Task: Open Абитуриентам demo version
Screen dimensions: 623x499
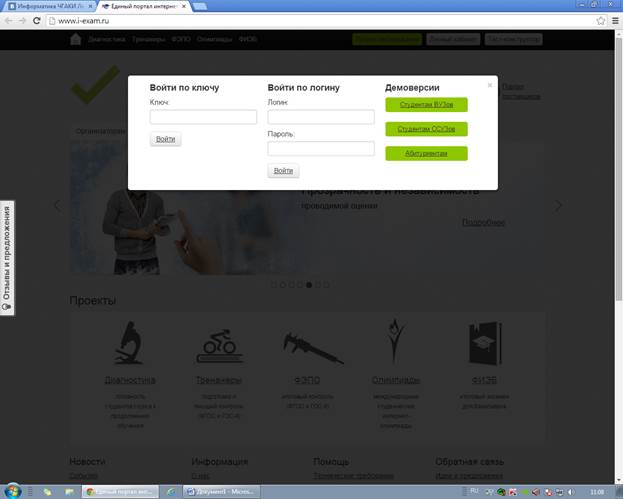Action: (x=426, y=153)
